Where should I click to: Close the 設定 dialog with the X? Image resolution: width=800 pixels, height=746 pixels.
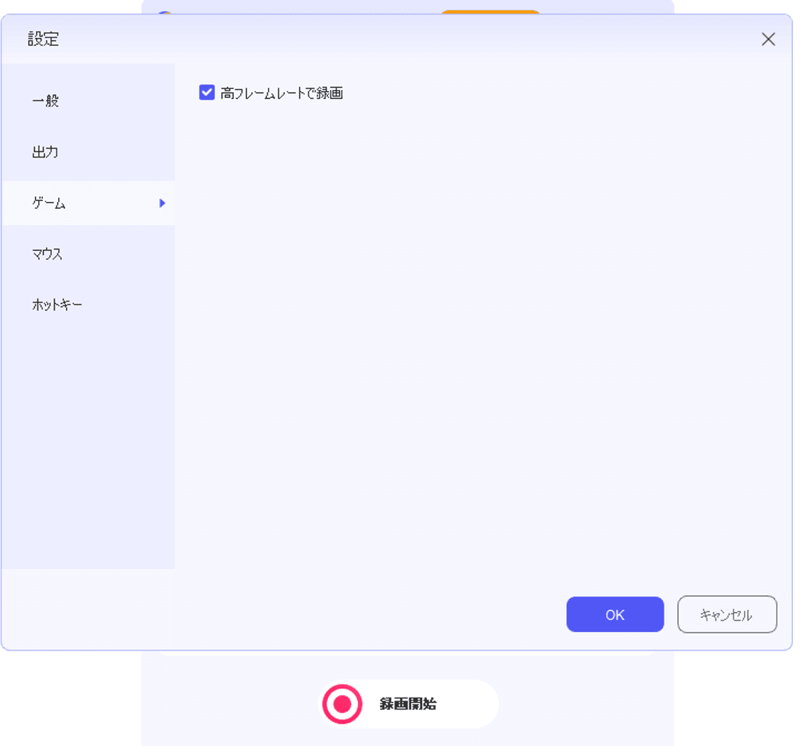[768, 39]
